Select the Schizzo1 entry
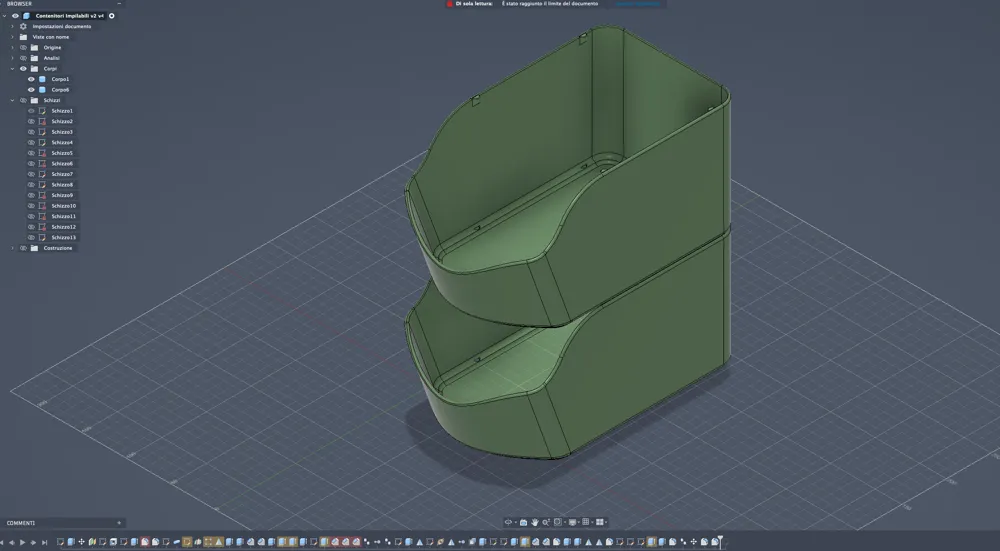Viewport: 1000px width, 551px height. tap(62, 111)
